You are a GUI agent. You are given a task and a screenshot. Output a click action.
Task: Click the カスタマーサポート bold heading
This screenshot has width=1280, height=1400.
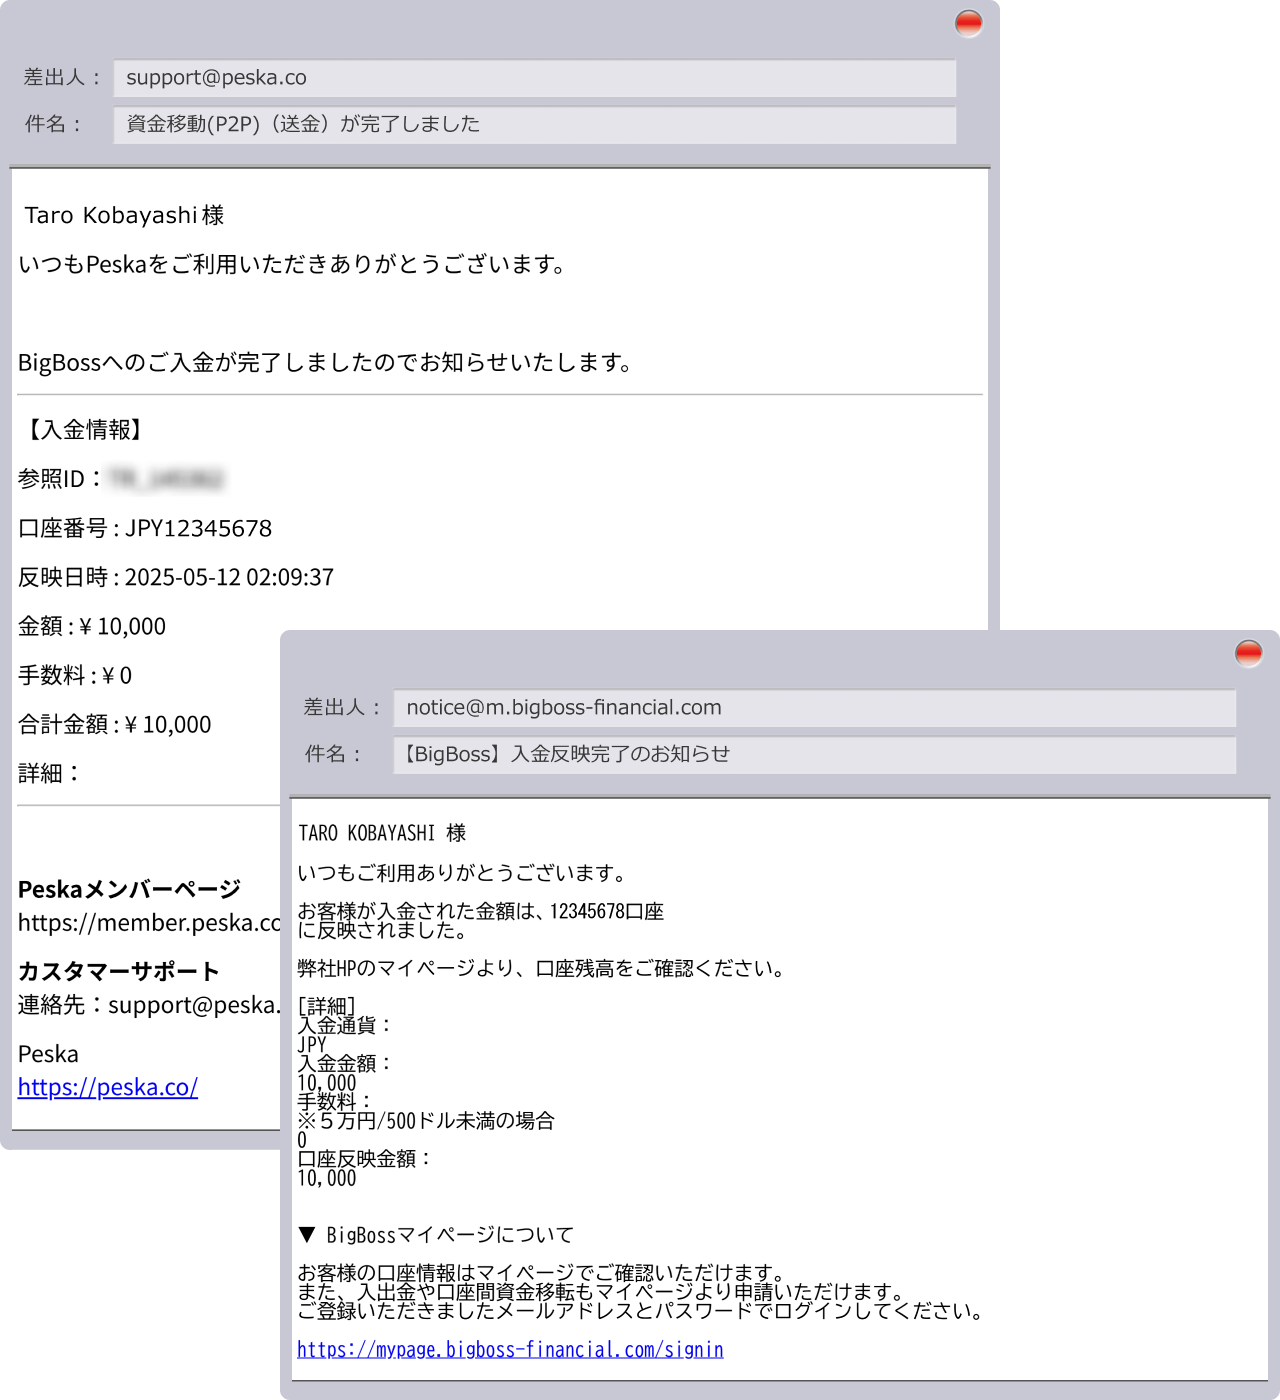pyautogui.click(x=118, y=971)
